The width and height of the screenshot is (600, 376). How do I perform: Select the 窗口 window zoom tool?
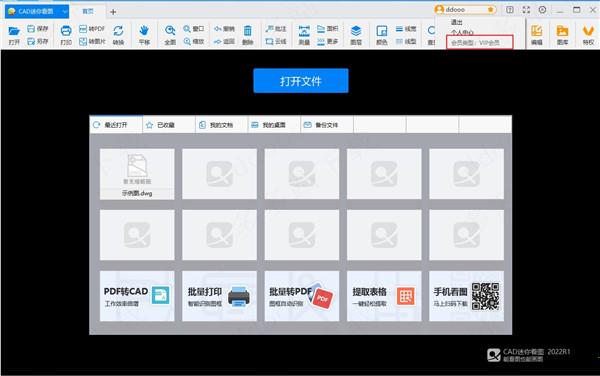tap(194, 29)
